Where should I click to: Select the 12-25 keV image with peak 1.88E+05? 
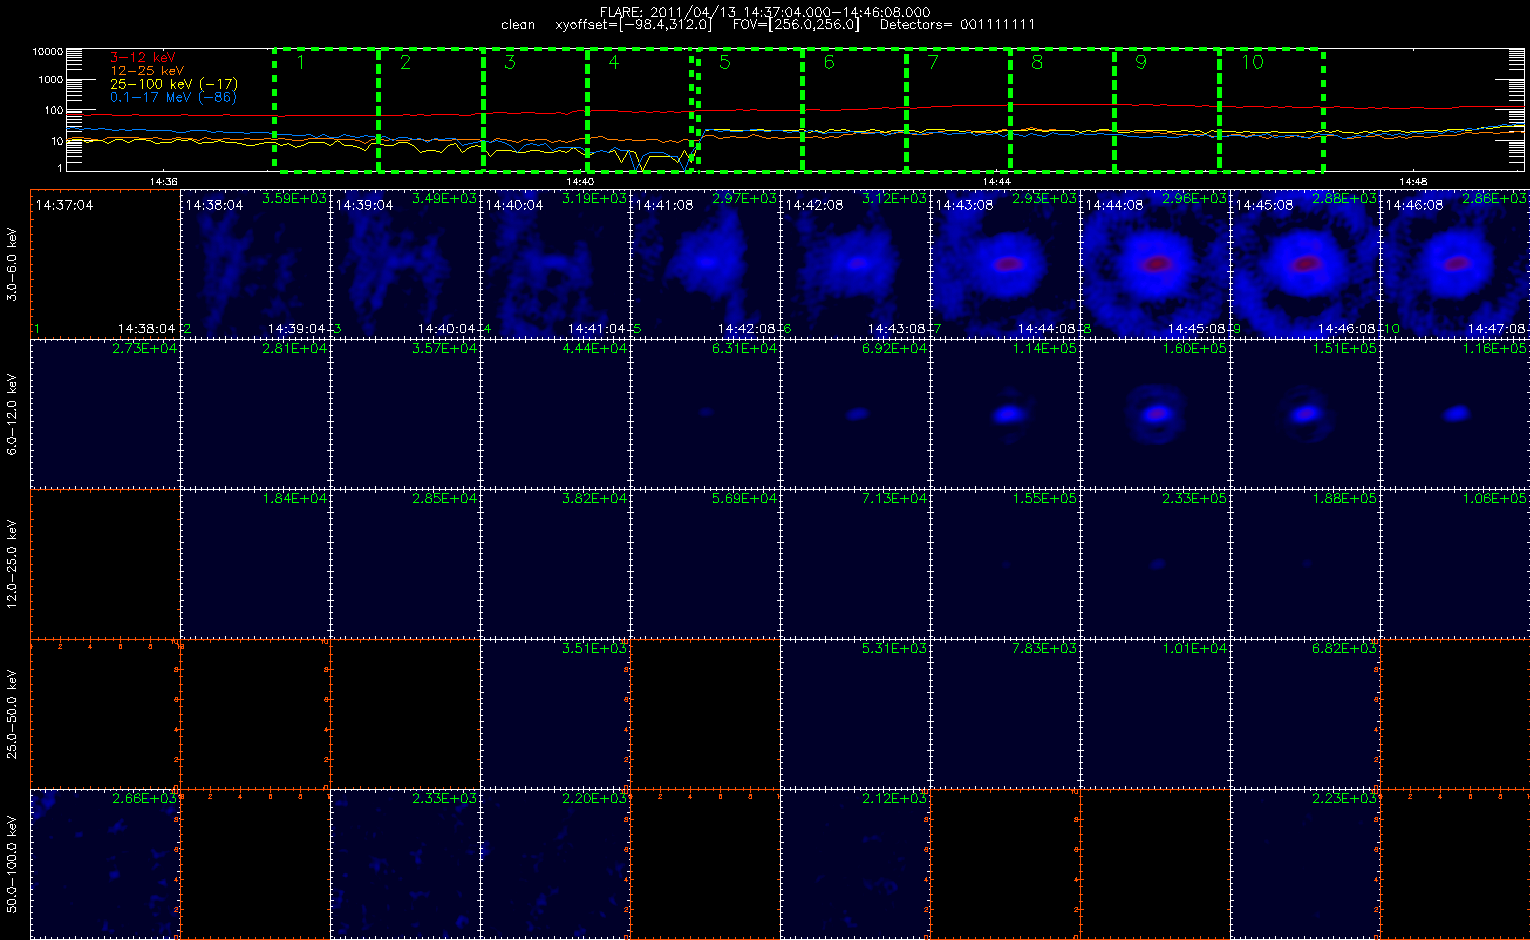click(1305, 563)
